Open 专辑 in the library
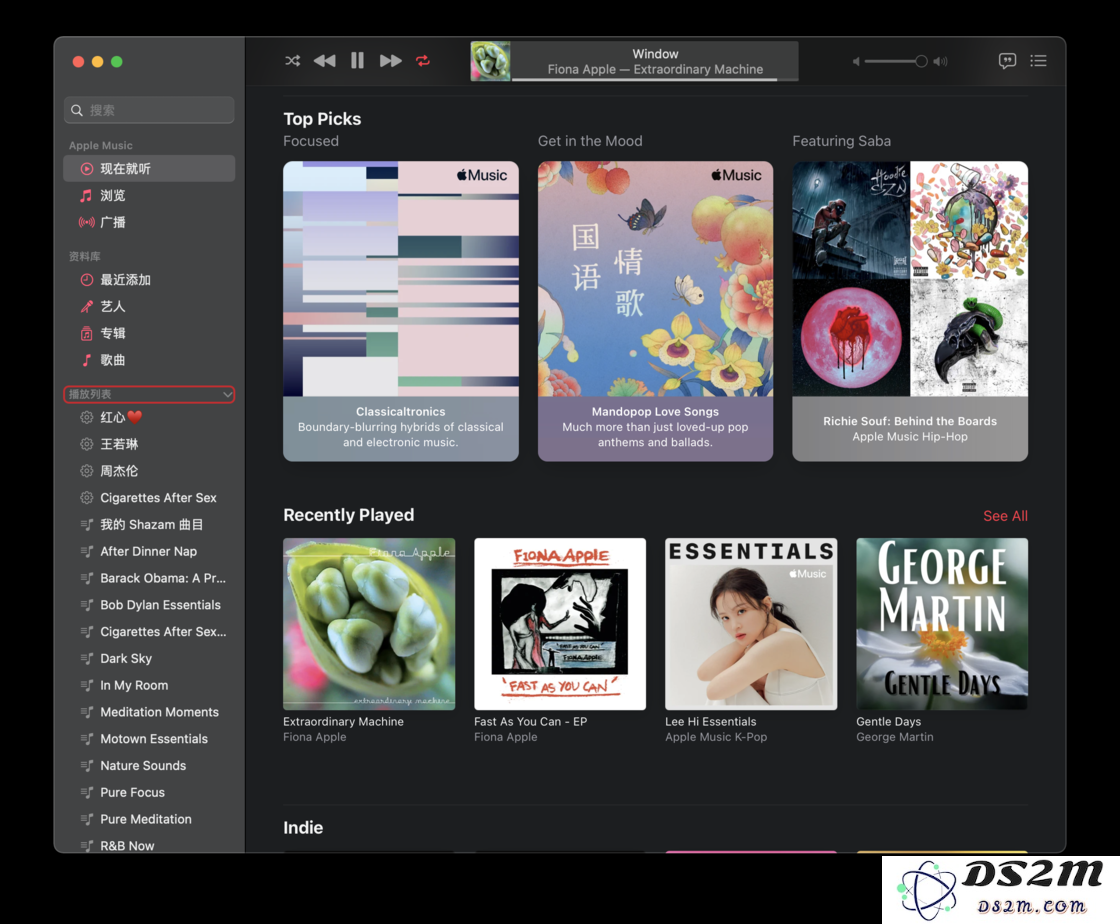Viewport: 1120px width, 924px height. click(149, 333)
